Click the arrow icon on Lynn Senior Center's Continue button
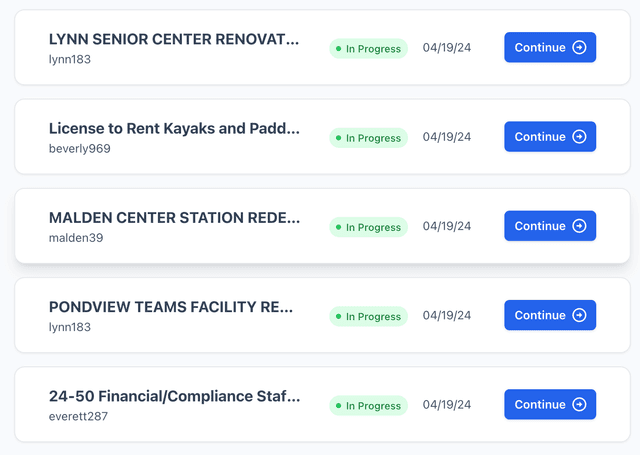This screenshot has width=640, height=455. tap(579, 48)
